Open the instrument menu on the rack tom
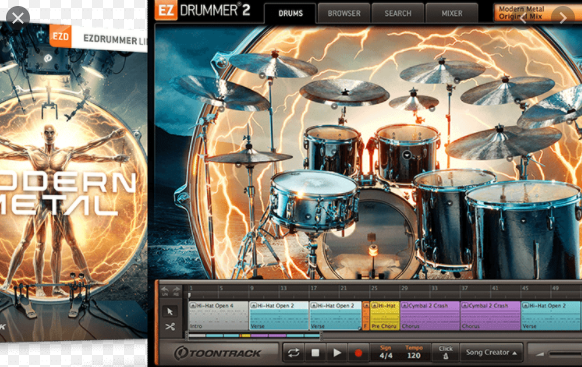Viewport: 582px width, 367px height. (x=407, y=155)
